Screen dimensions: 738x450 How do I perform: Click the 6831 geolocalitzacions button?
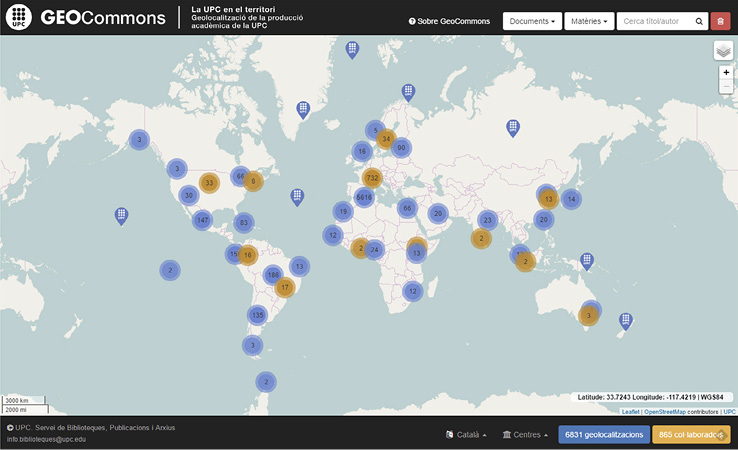[603, 435]
